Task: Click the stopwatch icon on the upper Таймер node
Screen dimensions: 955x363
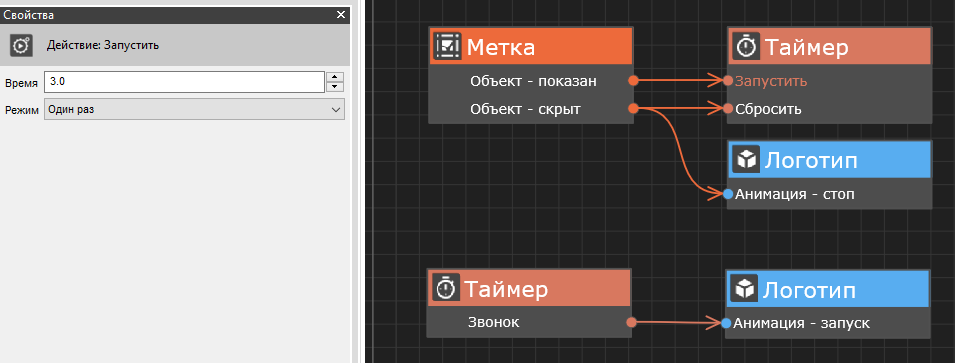Action: 745,46
